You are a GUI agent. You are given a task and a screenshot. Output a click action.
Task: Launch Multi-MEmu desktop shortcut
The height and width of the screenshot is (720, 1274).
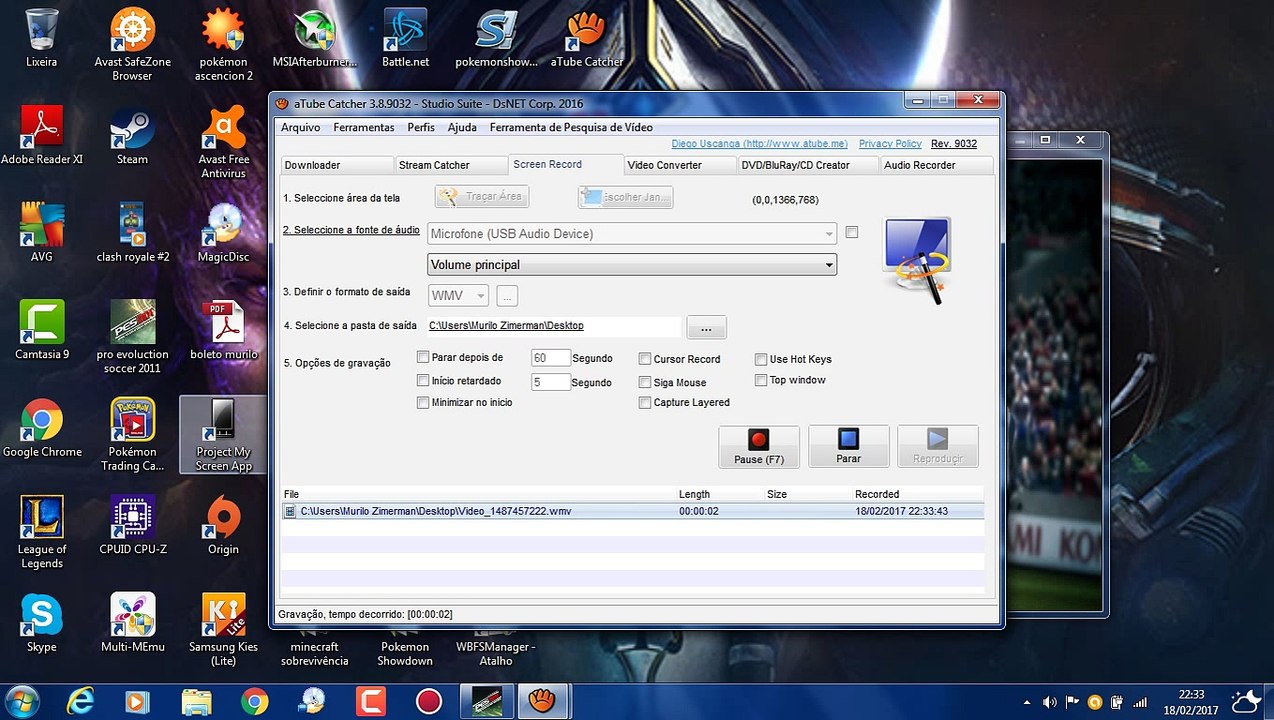pyautogui.click(x=132, y=623)
